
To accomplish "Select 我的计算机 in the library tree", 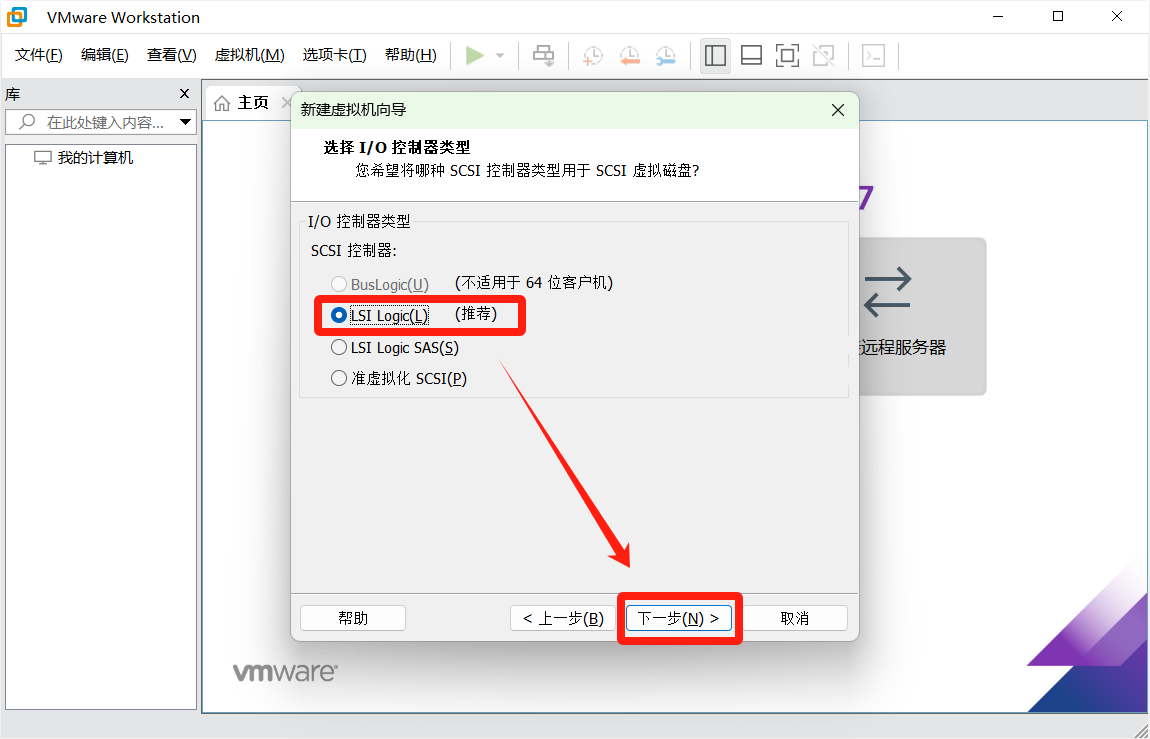I will (x=95, y=158).
